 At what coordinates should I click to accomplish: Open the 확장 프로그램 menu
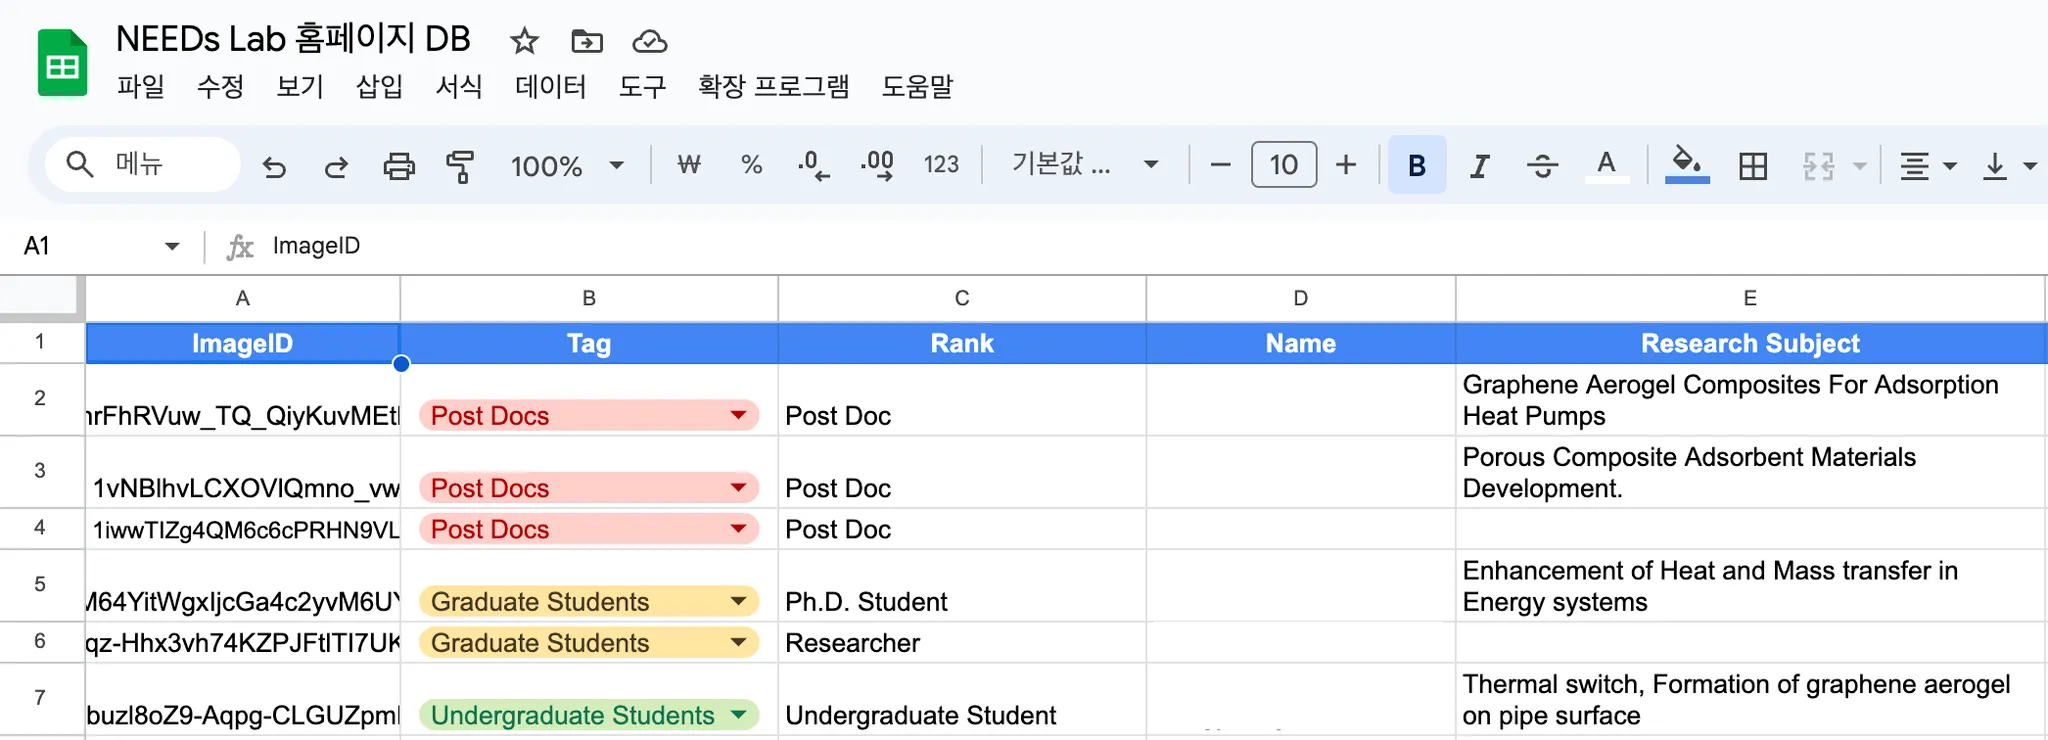[x=773, y=87]
